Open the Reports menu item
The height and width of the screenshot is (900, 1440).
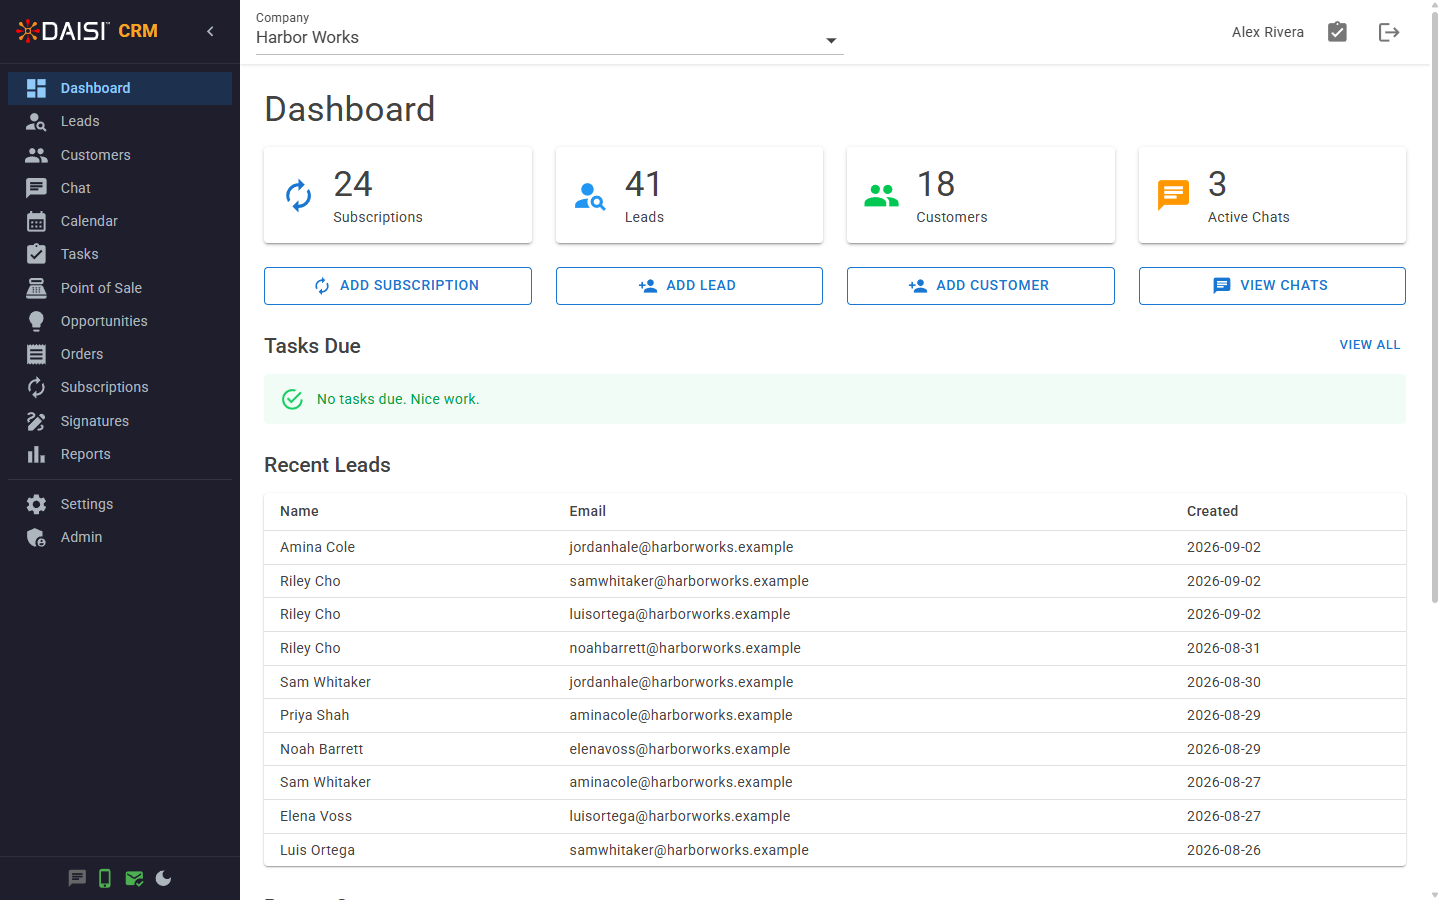point(120,454)
